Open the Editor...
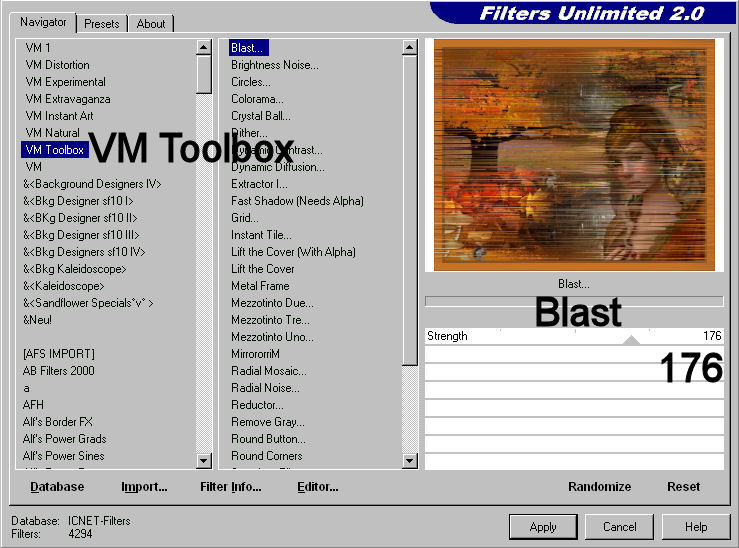 (318, 486)
